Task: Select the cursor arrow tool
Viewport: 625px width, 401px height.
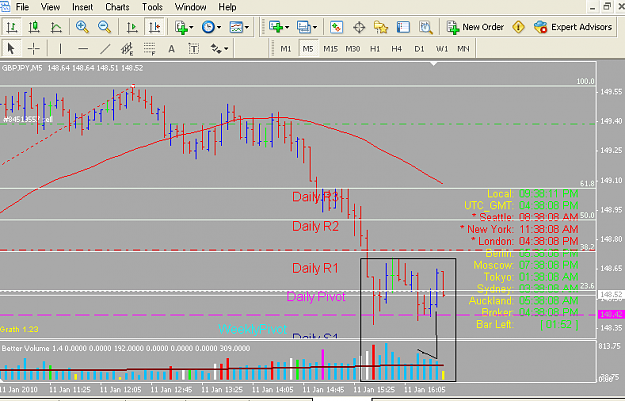Action: coord(11,49)
